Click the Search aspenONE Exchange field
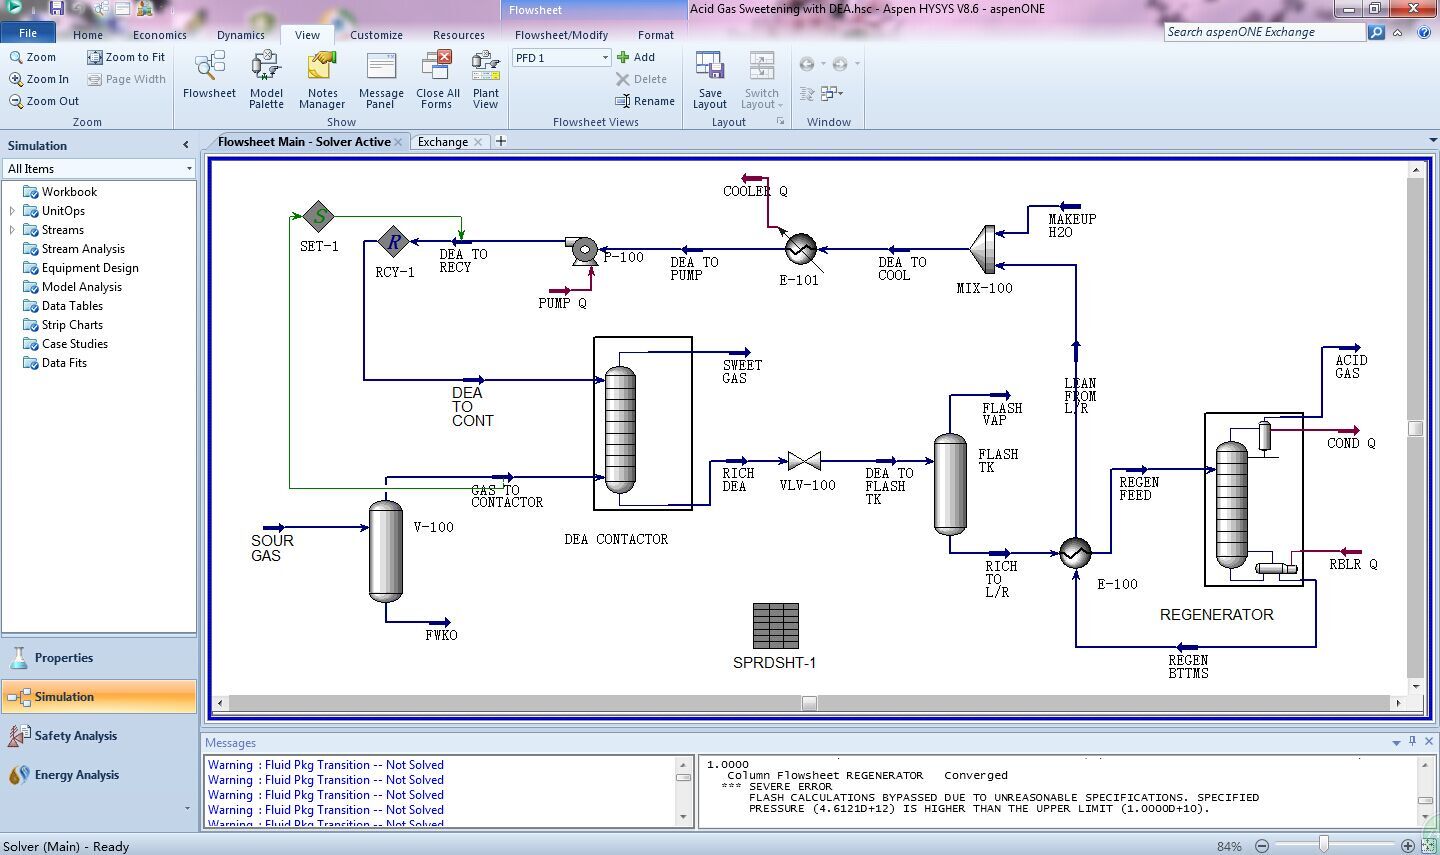The height and width of the screenshot is (855, 1440). 1265,32
